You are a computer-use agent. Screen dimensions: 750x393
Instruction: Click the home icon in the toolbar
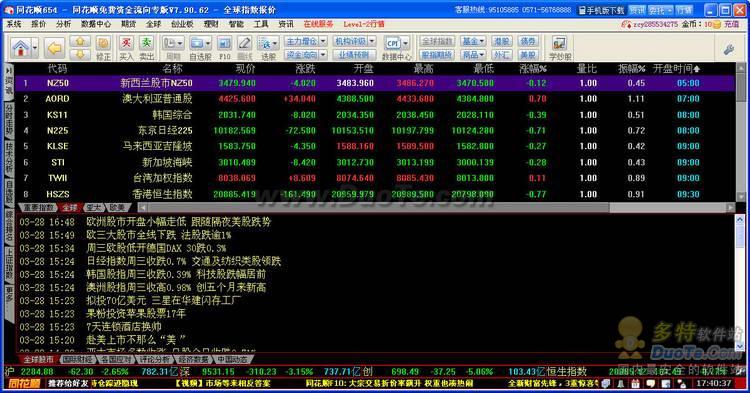21,48
